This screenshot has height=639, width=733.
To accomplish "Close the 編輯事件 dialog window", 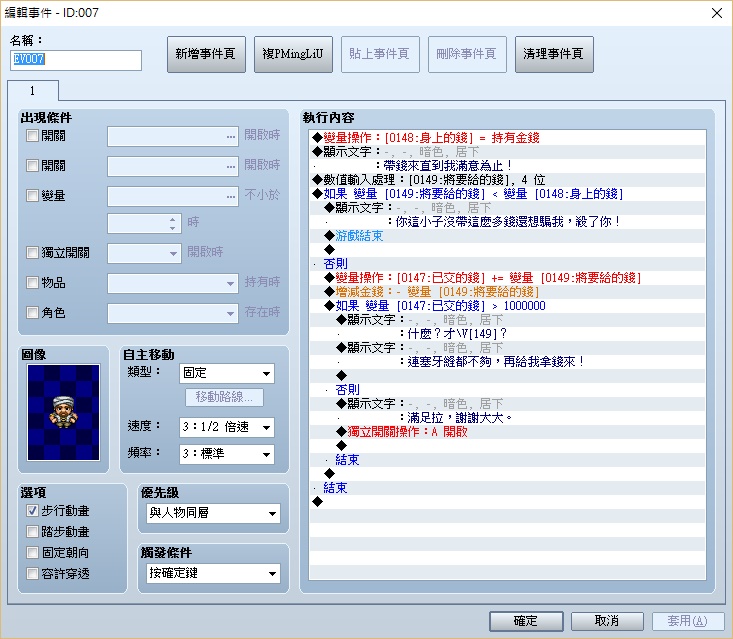I will pyautogui.click(x=717, y=13).
